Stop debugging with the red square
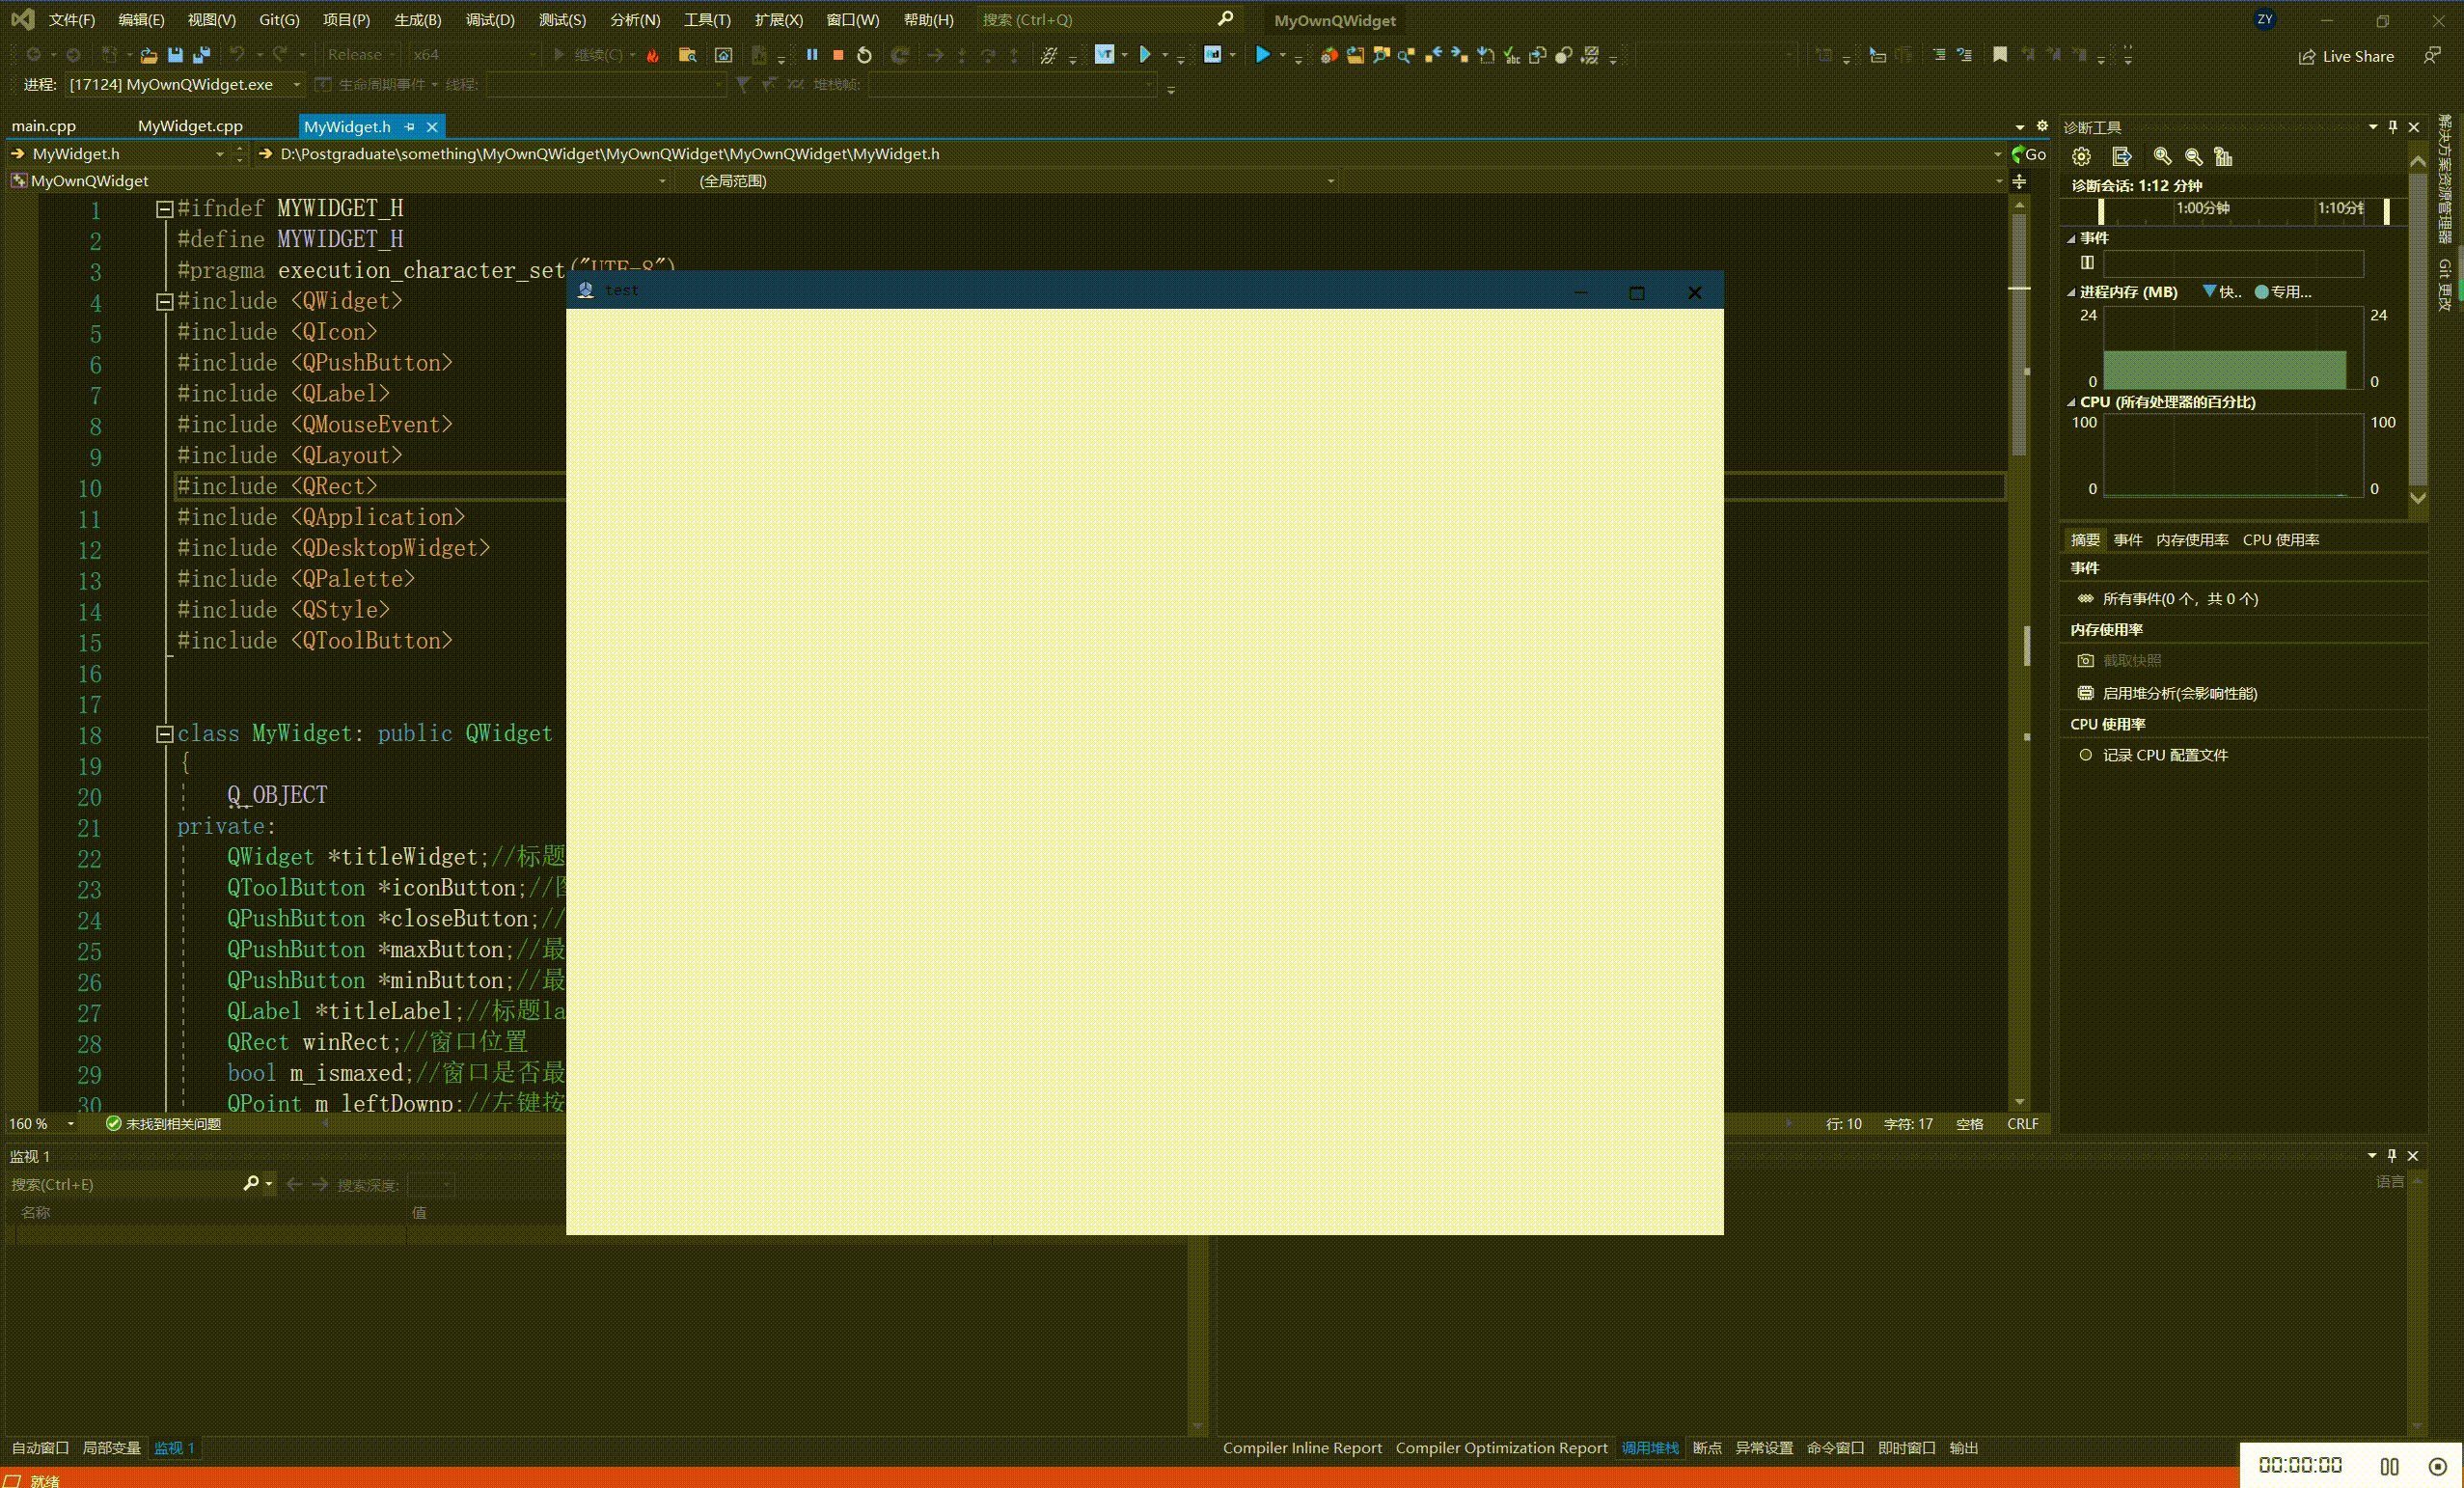 tap(838, 55)
